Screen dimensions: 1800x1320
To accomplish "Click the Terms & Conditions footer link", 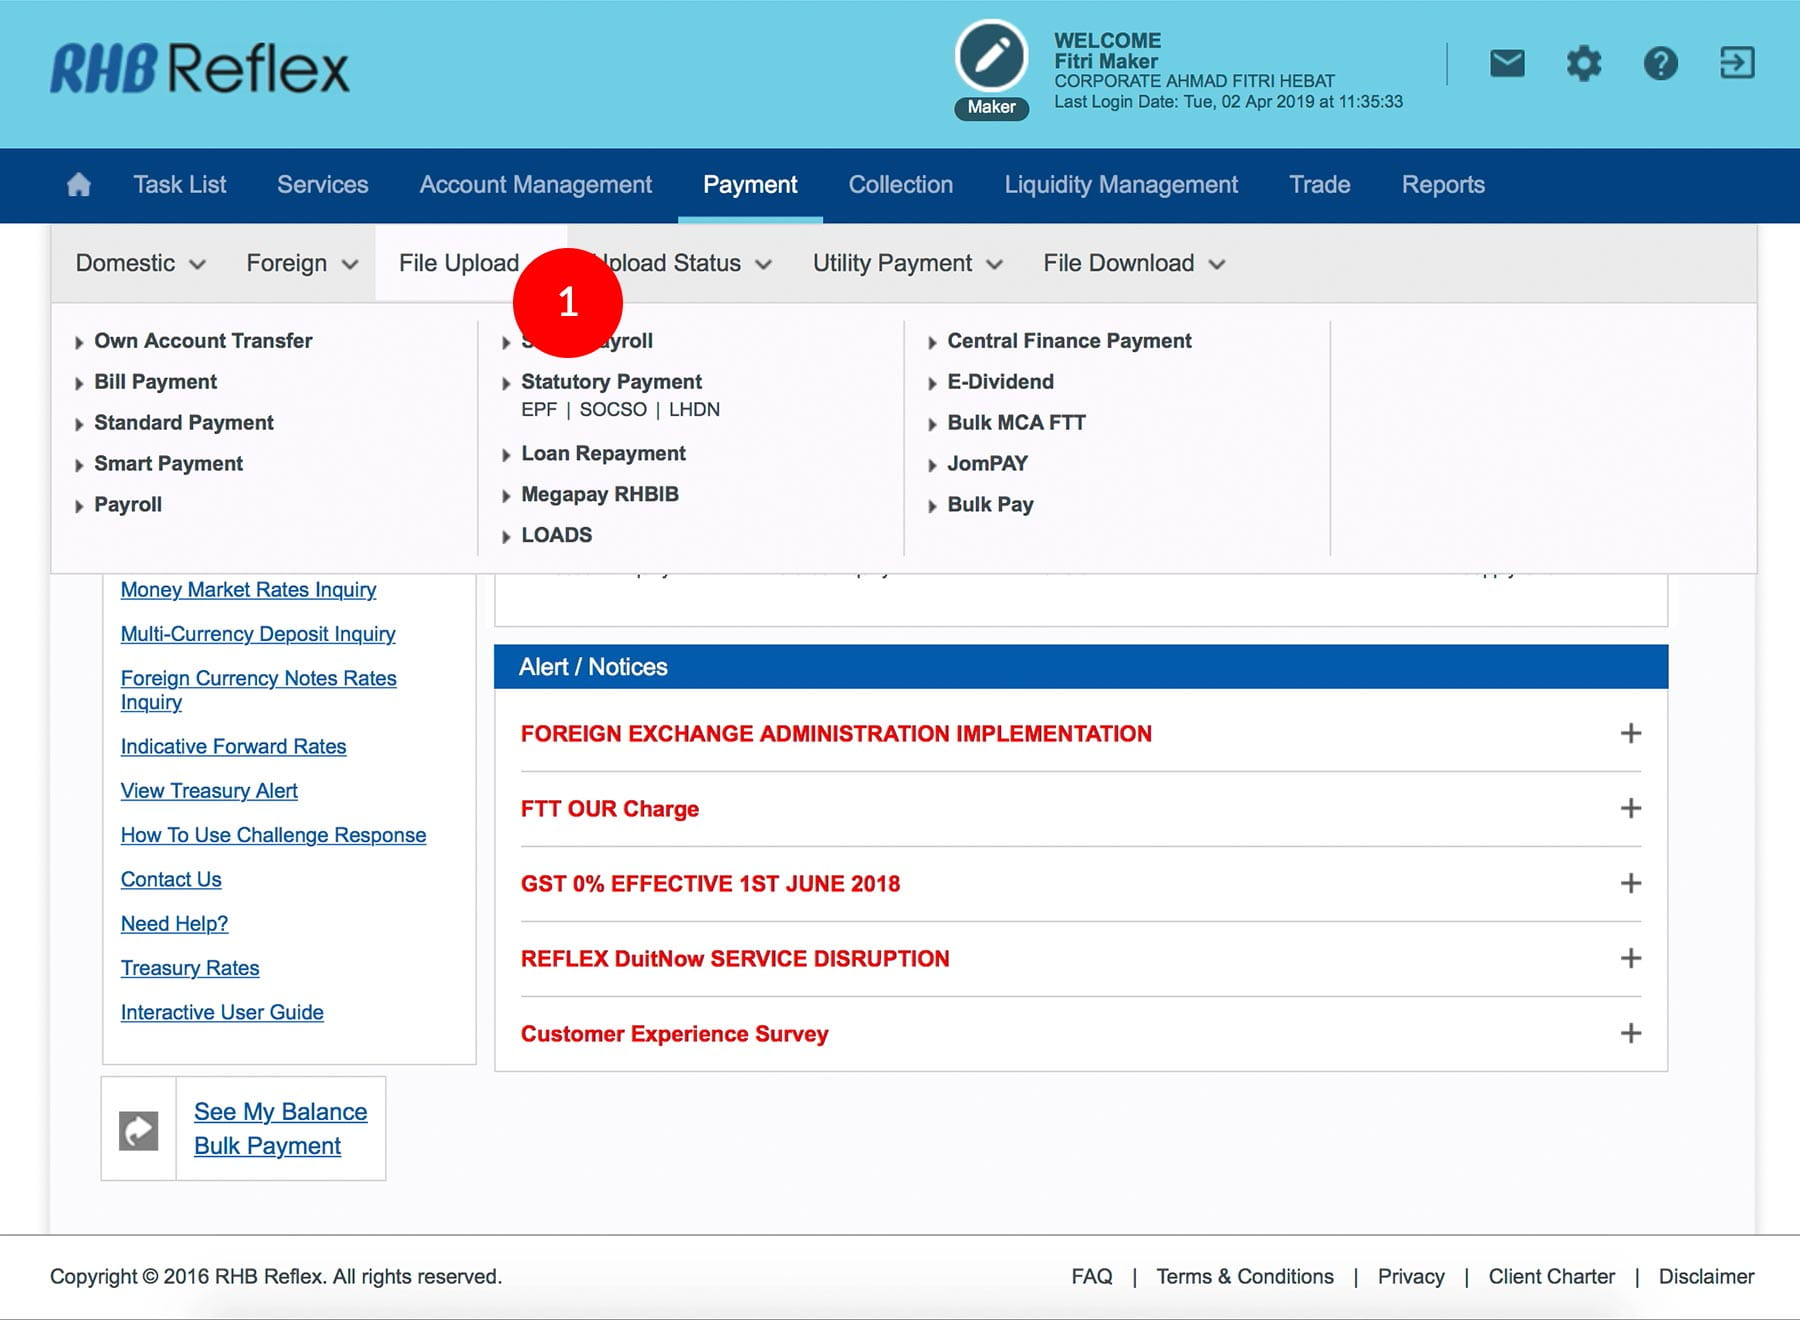I will [x=1244, y=1276].
